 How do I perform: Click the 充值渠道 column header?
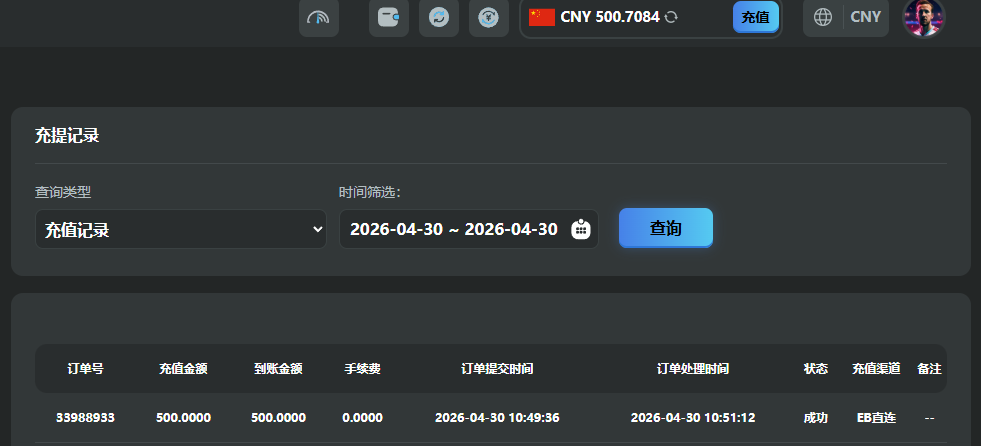click(x=876, y=369)
